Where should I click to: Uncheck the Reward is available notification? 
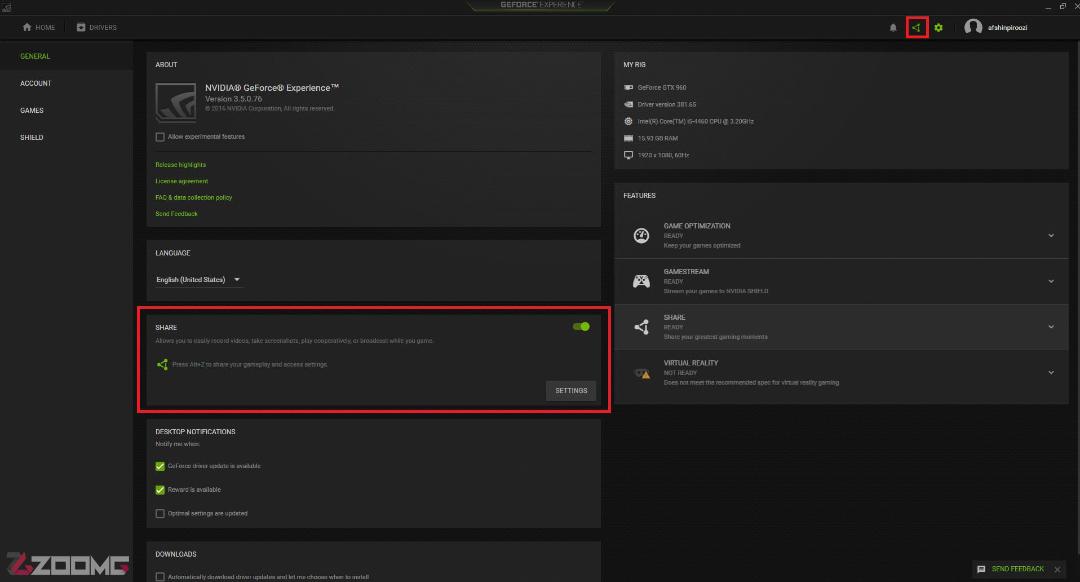[x=160, y=490]
